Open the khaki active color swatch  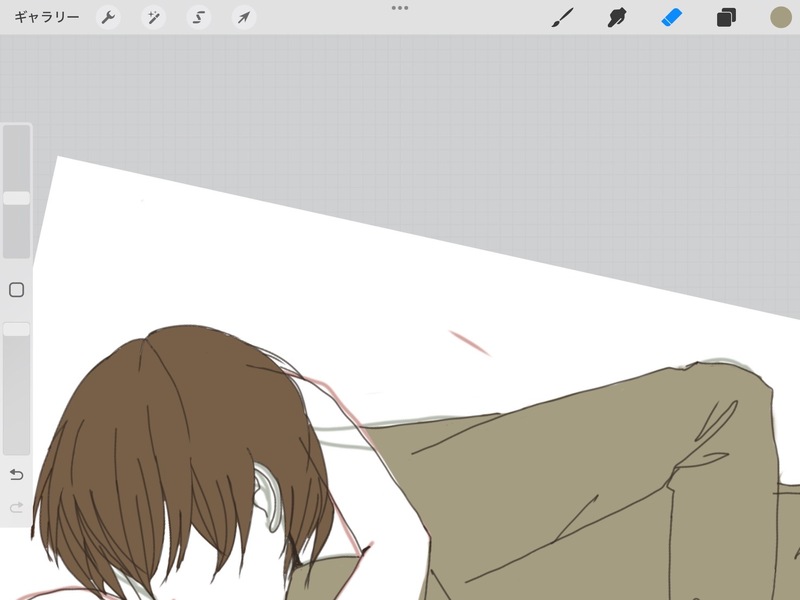tap(781, 17)
